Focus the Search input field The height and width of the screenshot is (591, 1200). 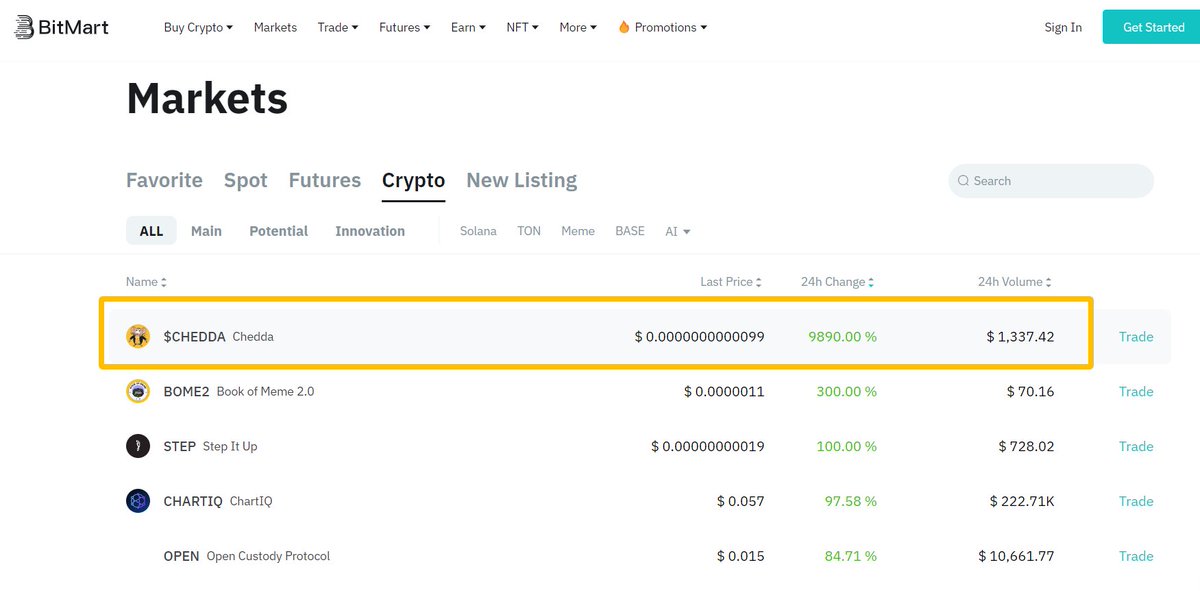coord(1051,181)
